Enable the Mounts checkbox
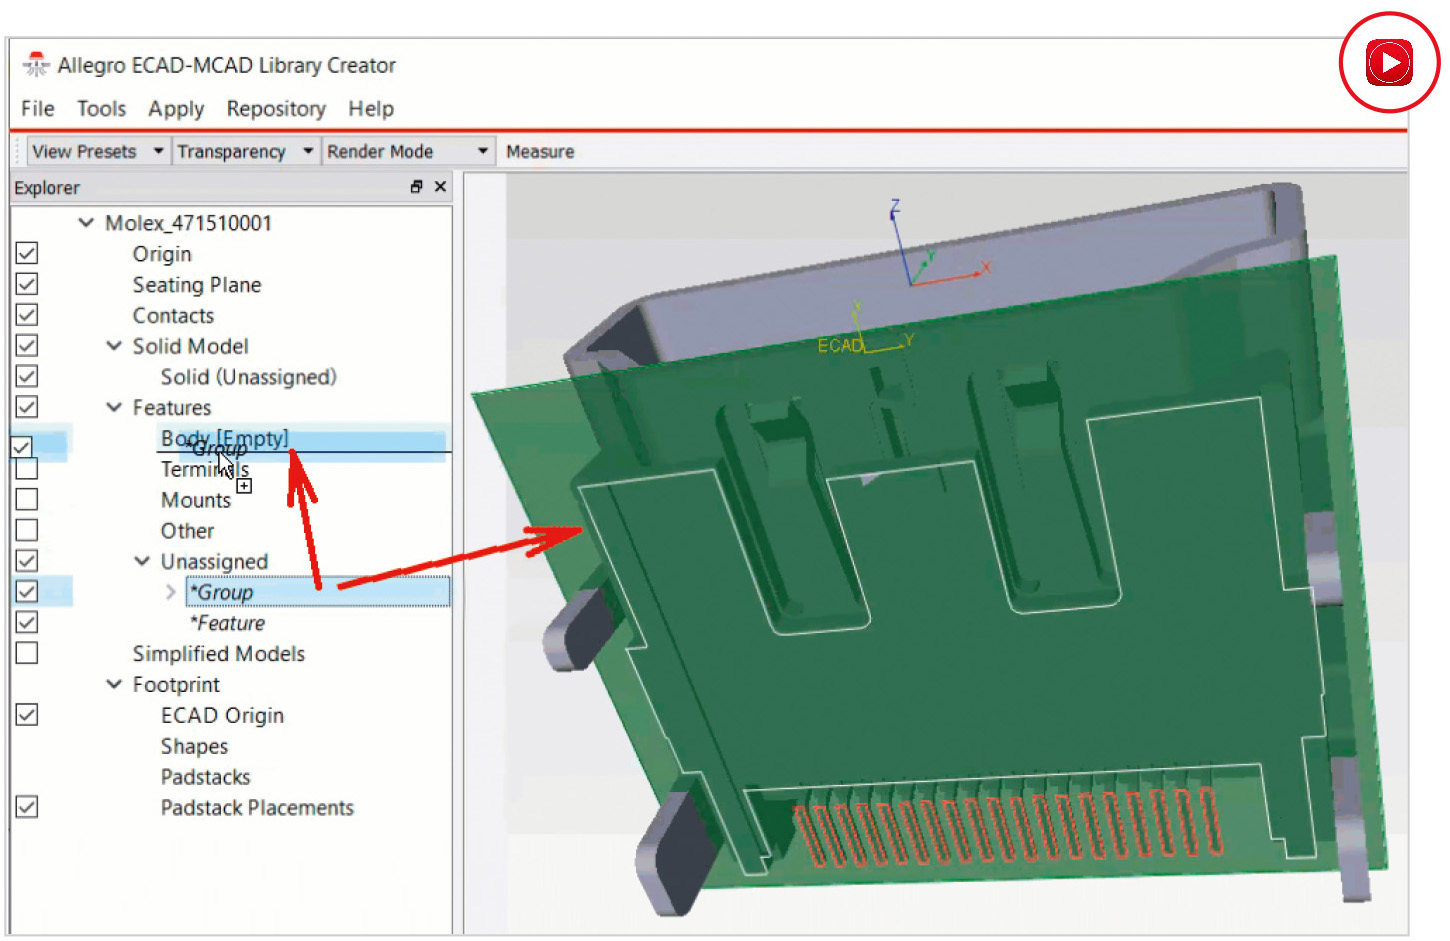The image size is (1450, 941). click(x=27, y=499)
